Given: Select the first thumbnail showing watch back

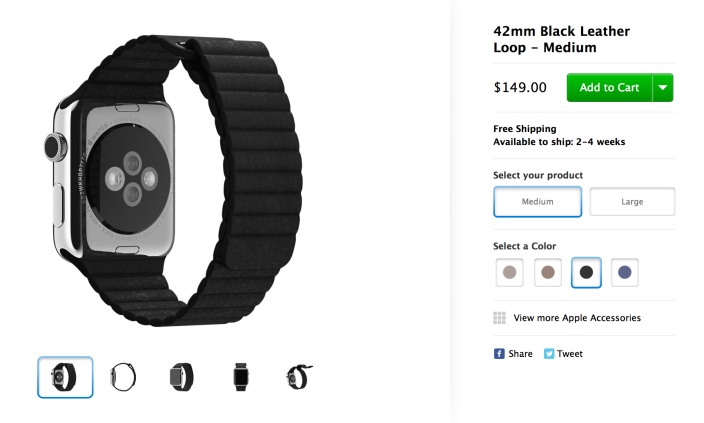Looking at the screenshot, I should tap(65, 377).
